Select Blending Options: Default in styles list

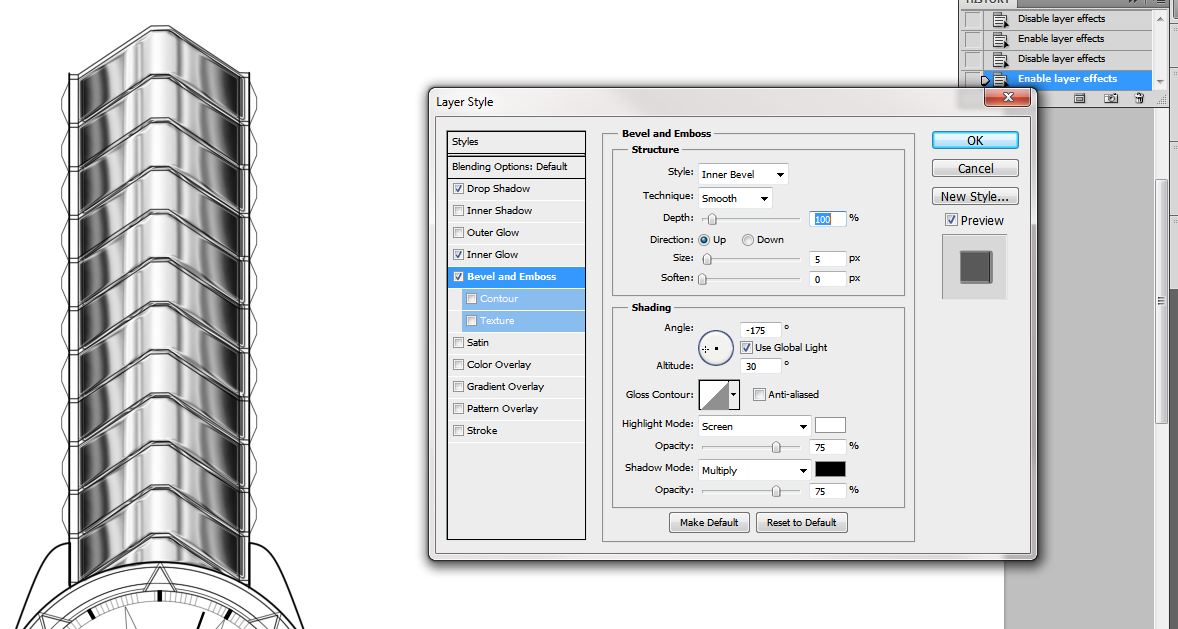(x=510, y=167)
